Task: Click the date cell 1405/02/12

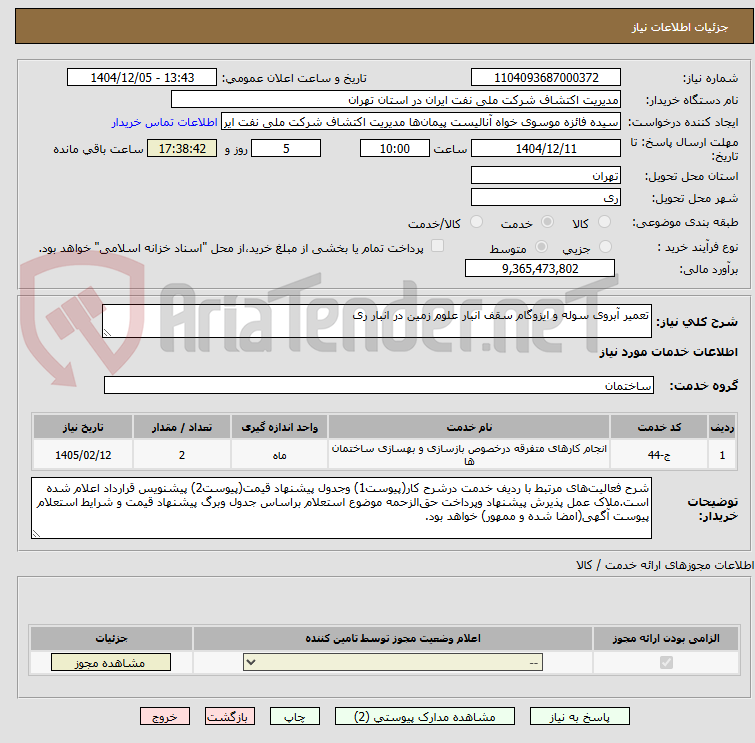Action: (x=83, y=455)
